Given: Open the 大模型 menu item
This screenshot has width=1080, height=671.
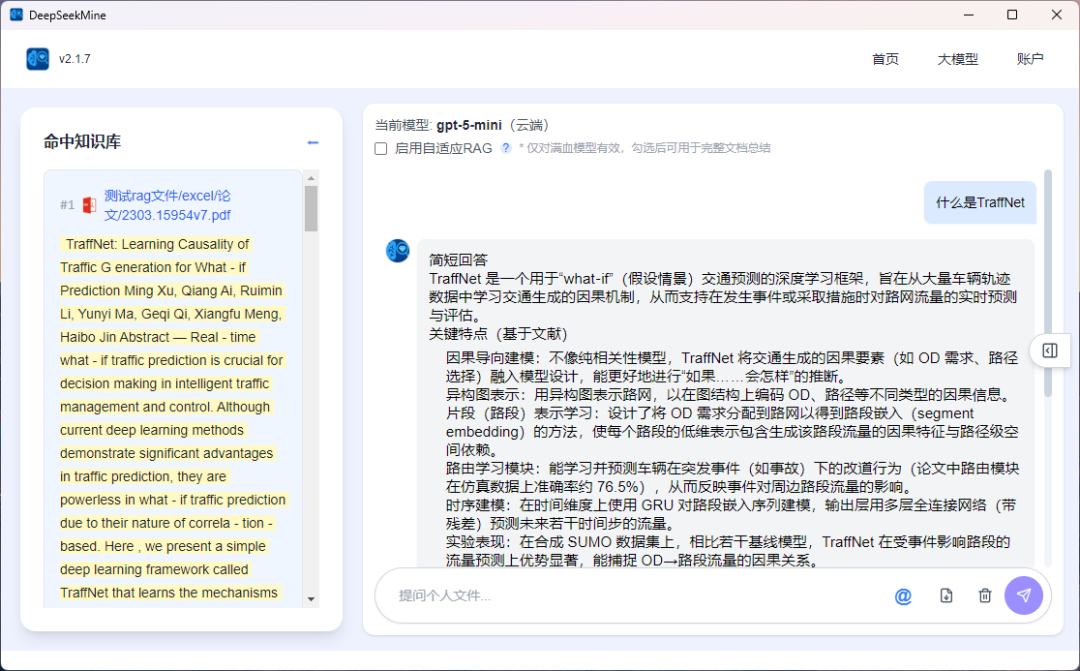Looking at the screenshot, I should click(x=957, y=59).
